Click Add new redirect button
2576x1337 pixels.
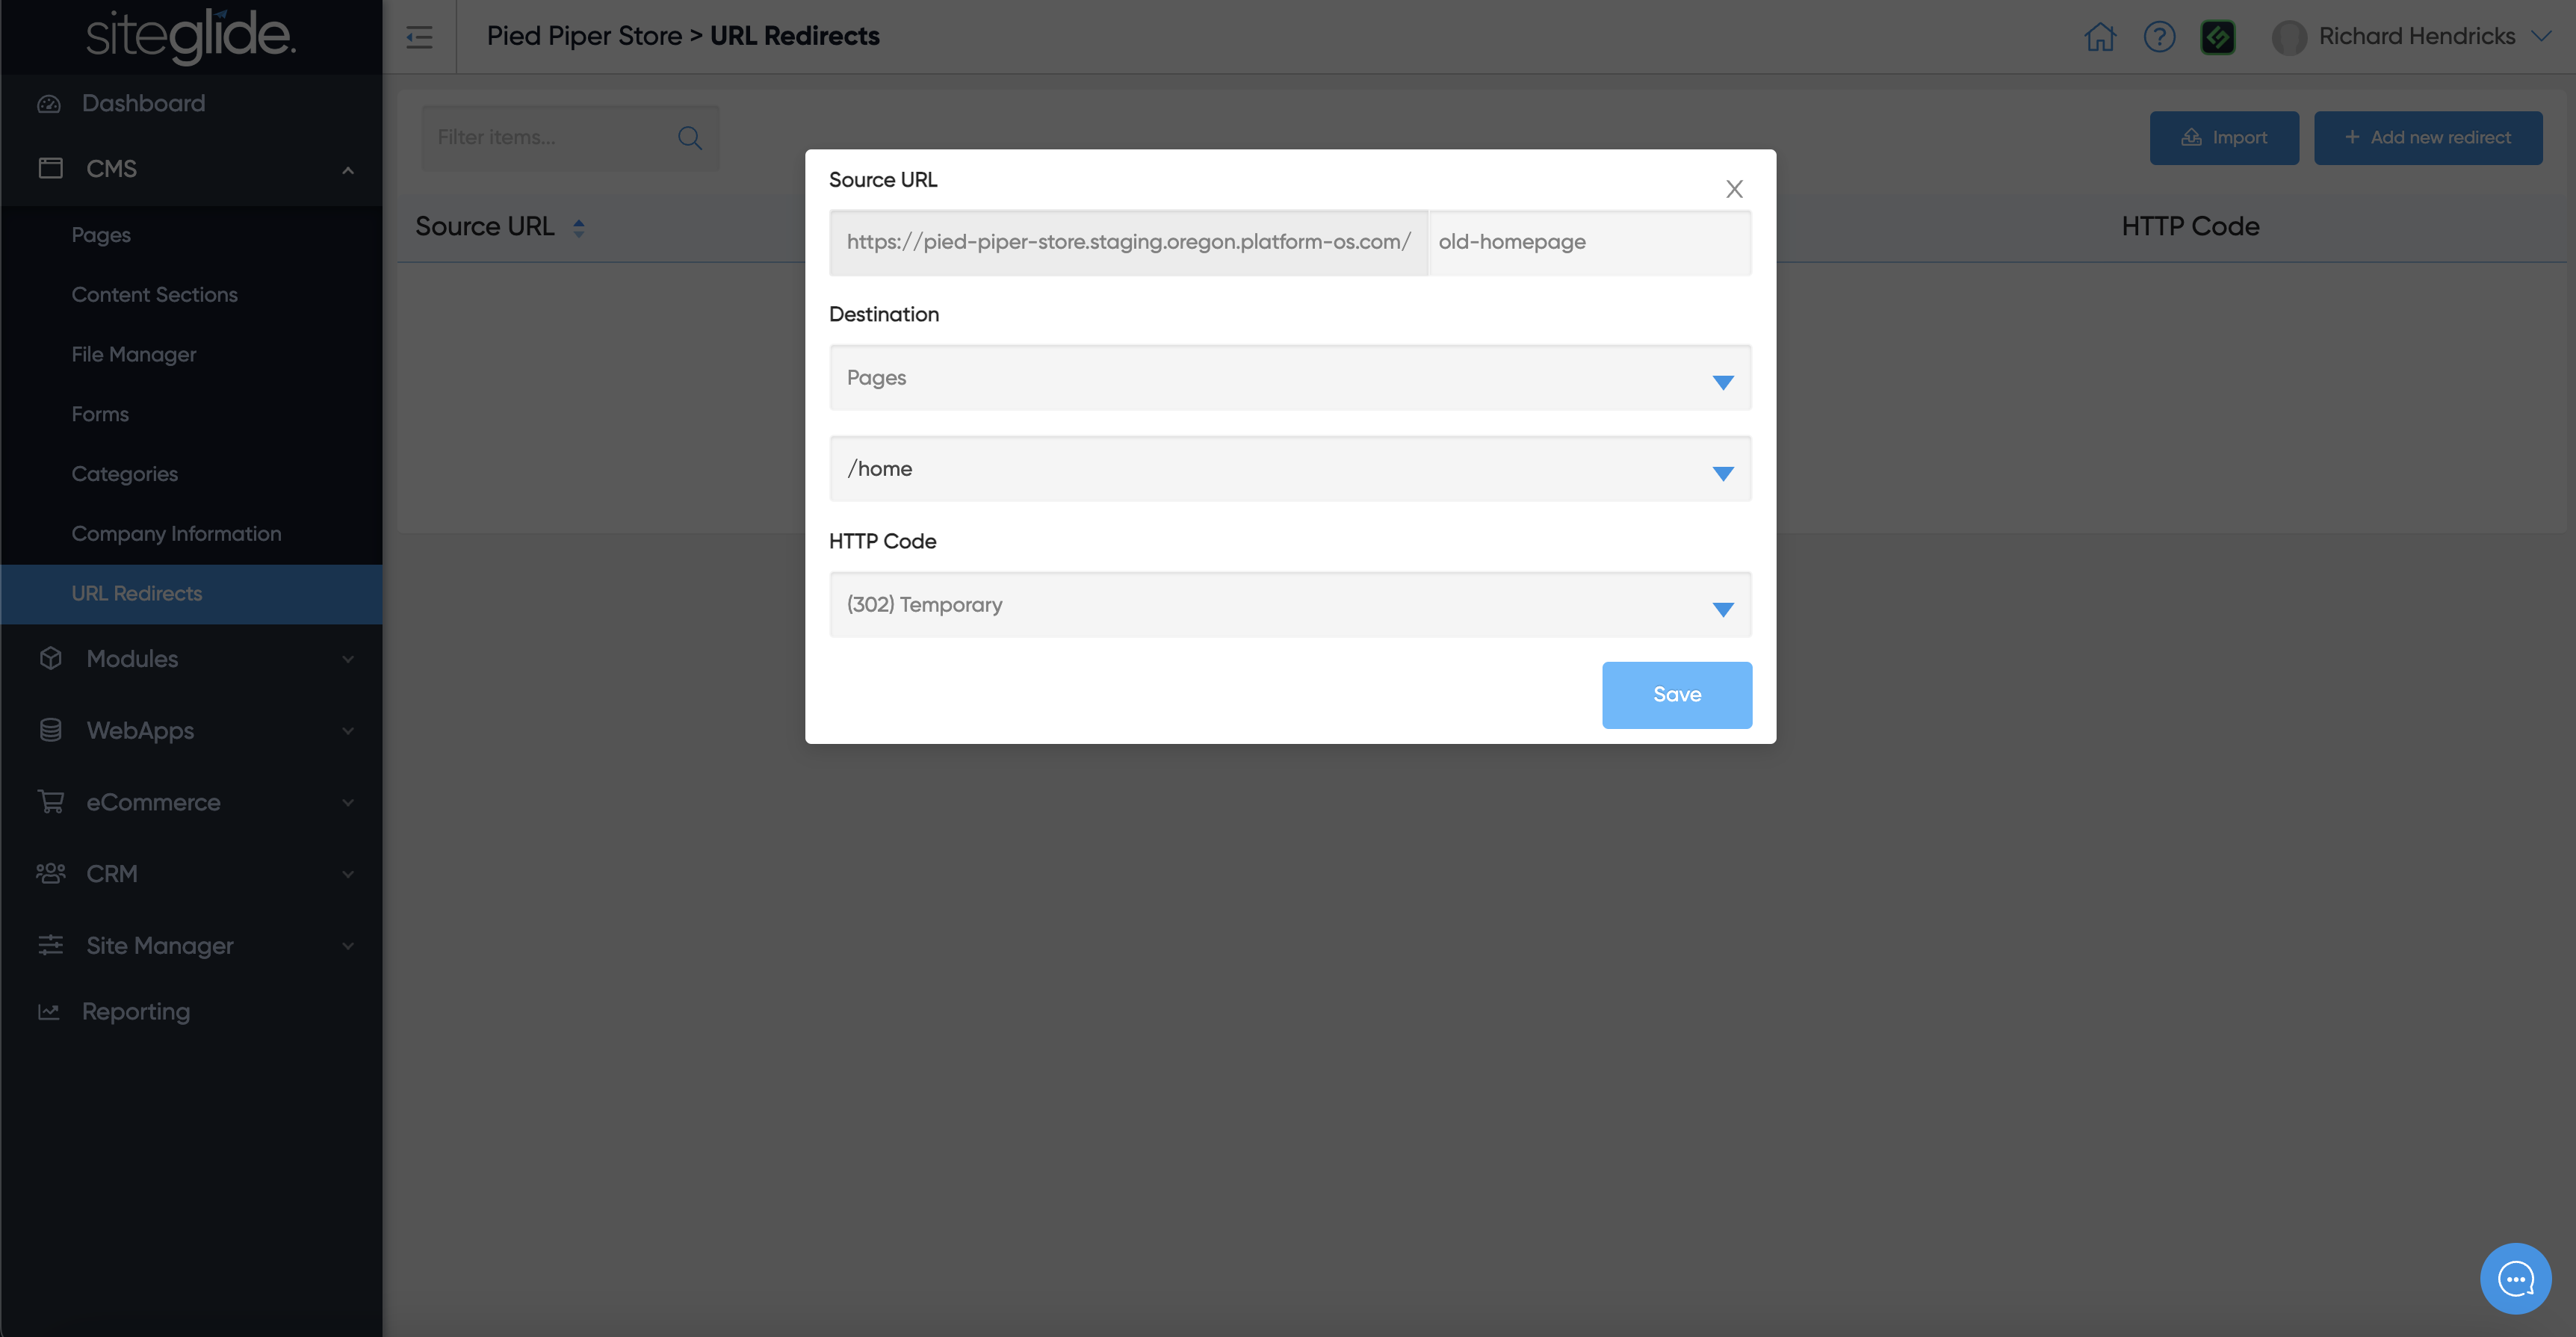[x=2427, y=138]
